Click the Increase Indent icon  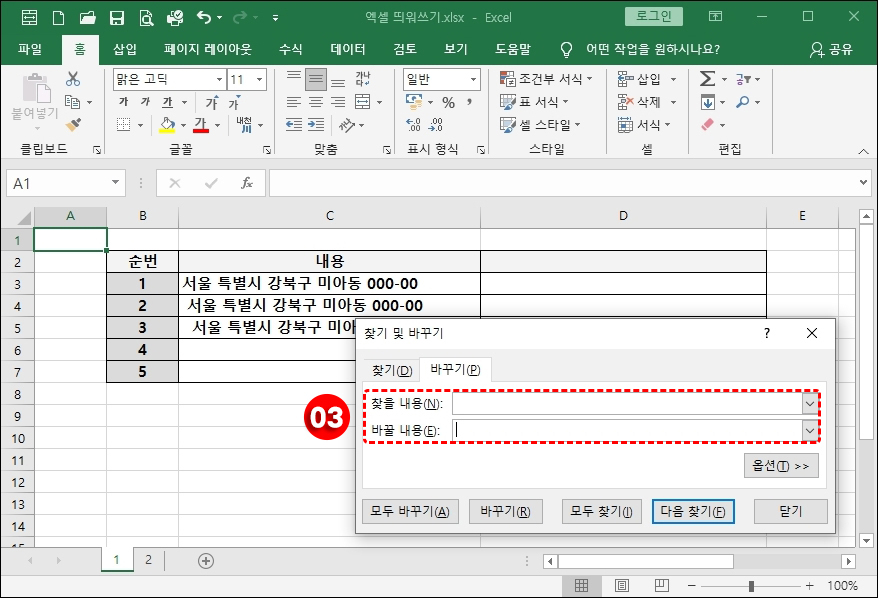pyautogui.click(x=316, y=124)
